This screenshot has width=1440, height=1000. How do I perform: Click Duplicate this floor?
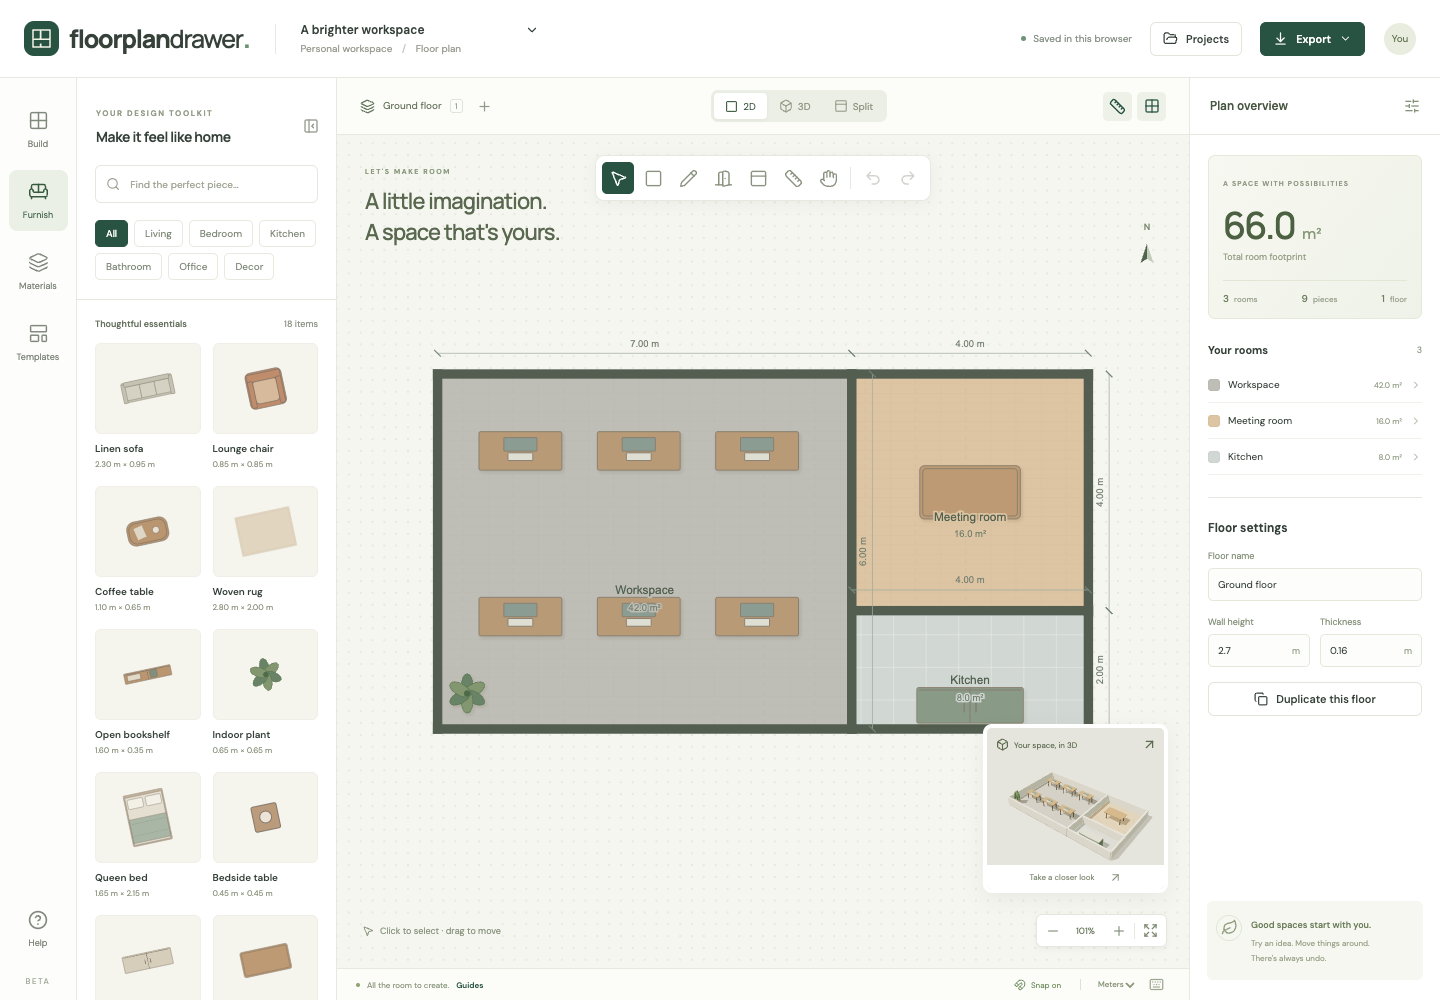(x=1315, y=699)
